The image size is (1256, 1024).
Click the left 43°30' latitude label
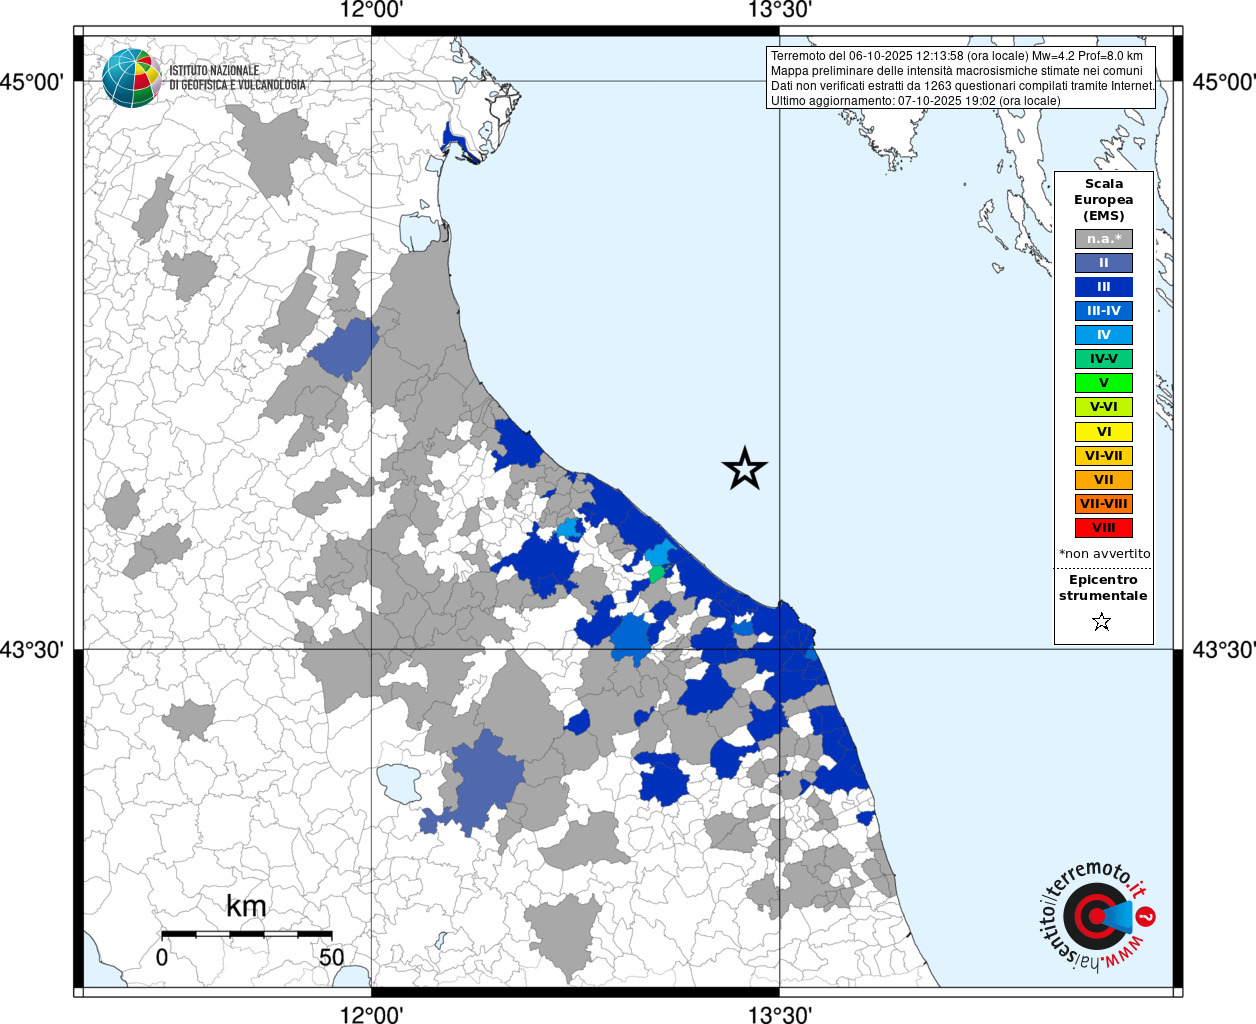[31, 650]
